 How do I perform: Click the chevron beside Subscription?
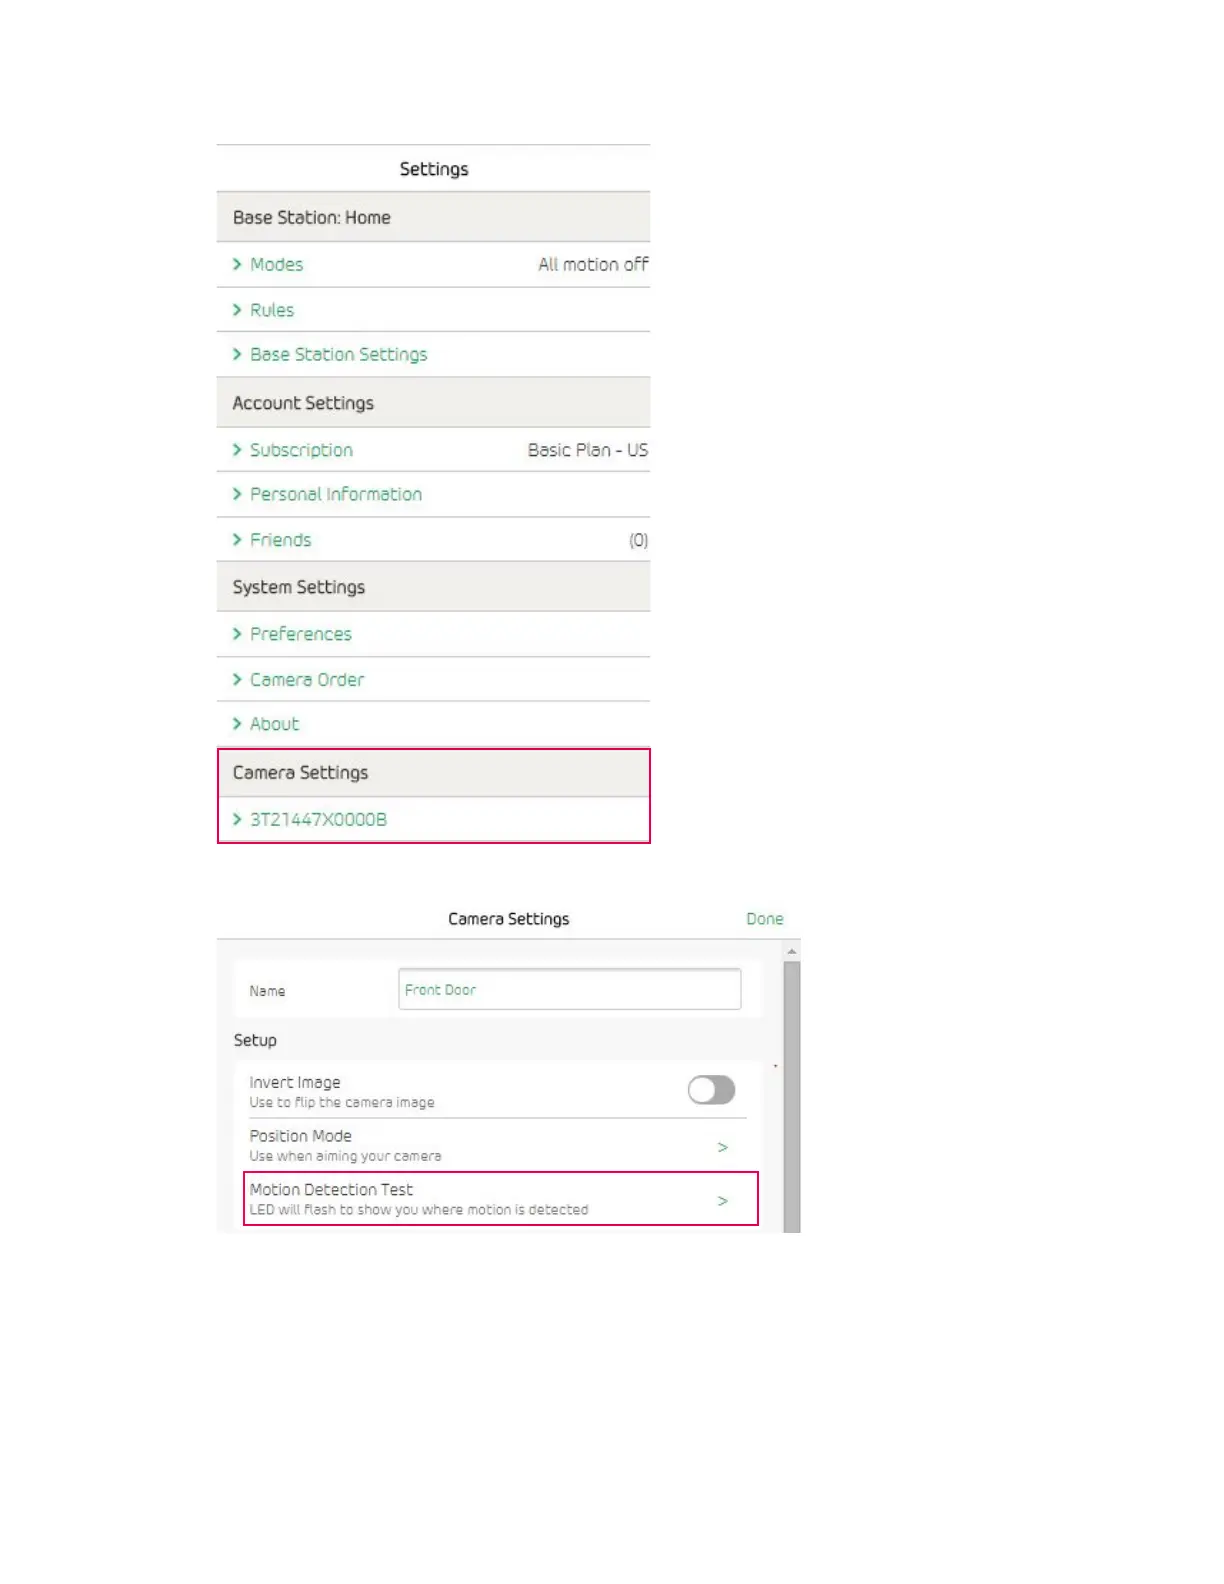(x=237, y=450)
